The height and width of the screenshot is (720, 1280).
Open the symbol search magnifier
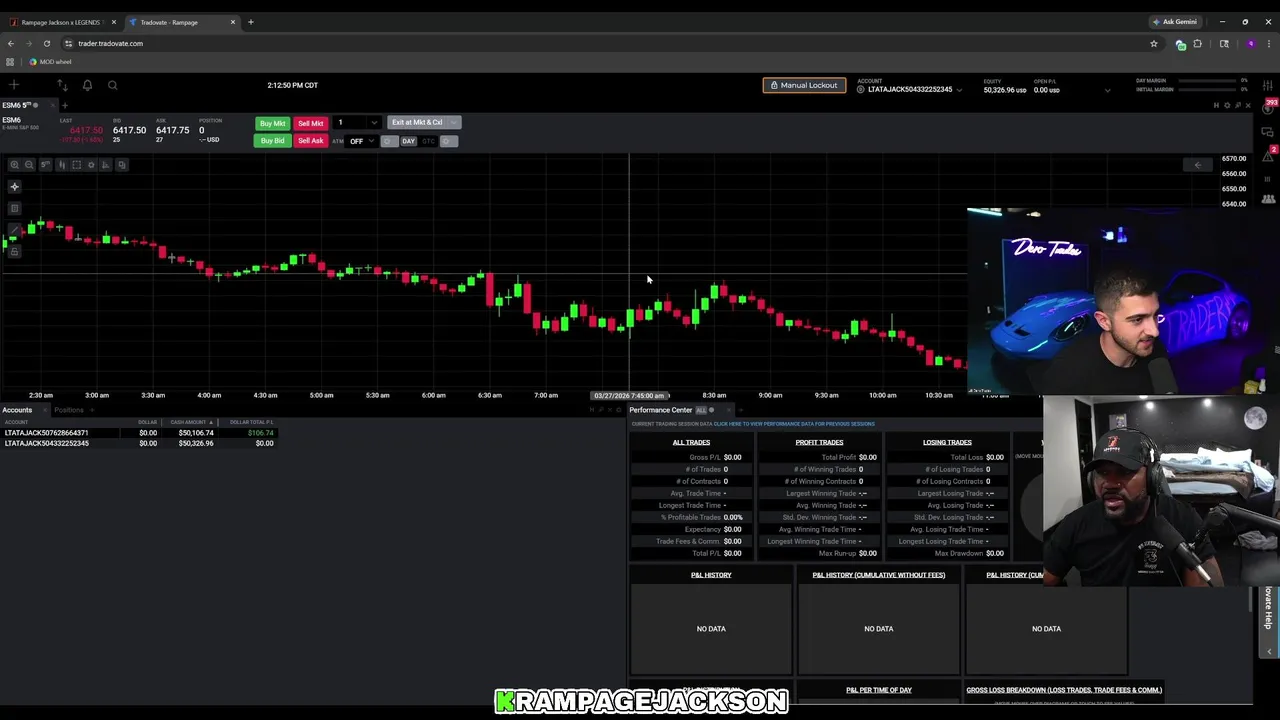pyautogui.click(x=112, y=85)
